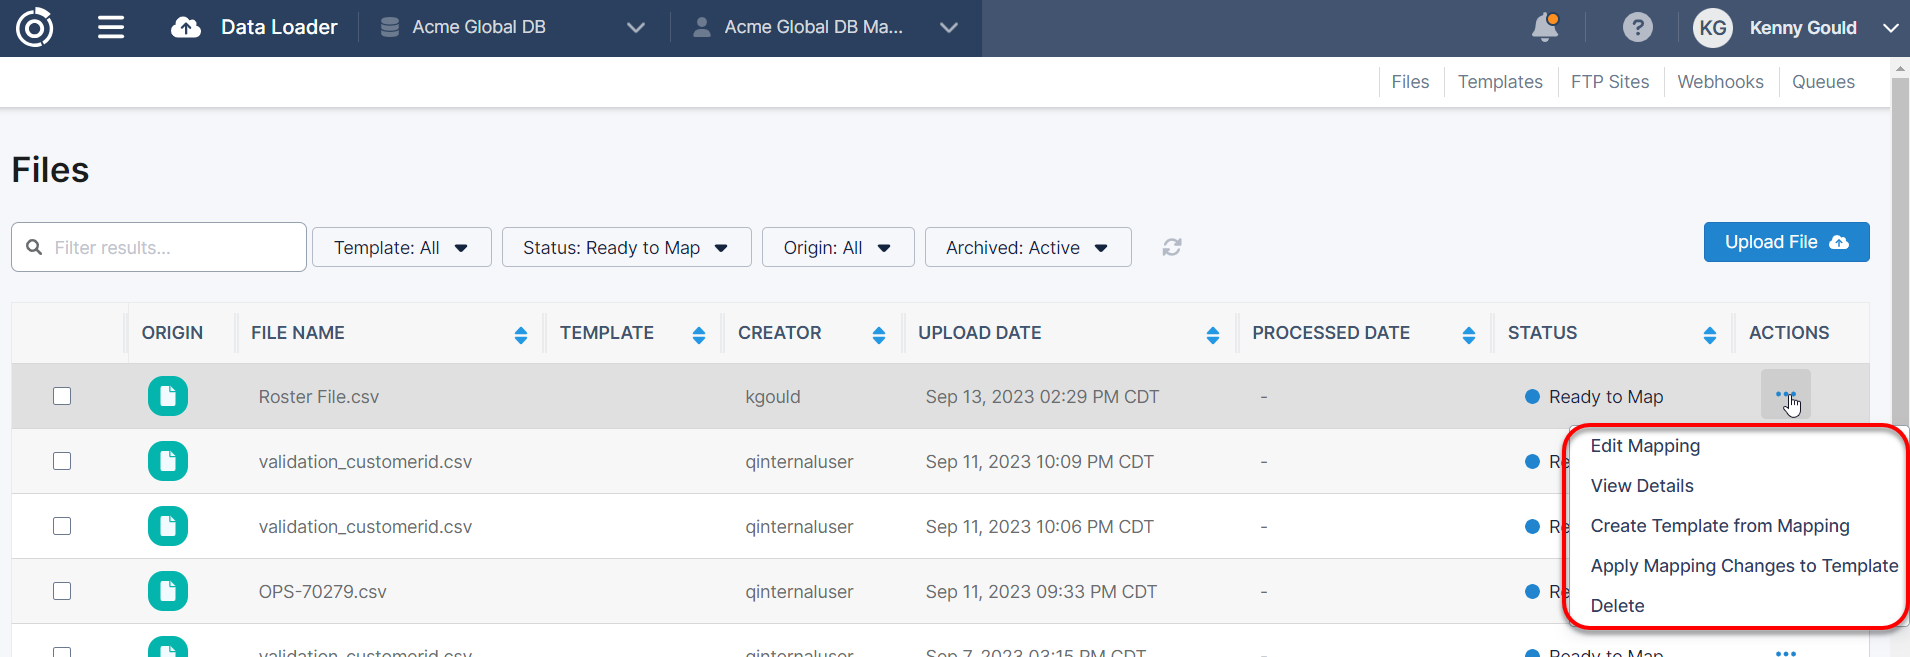Click the application logo in the header
Image resolution: width=1910 pixels, height=657 pixels.
pyautogui.click(x=35, y=27)
